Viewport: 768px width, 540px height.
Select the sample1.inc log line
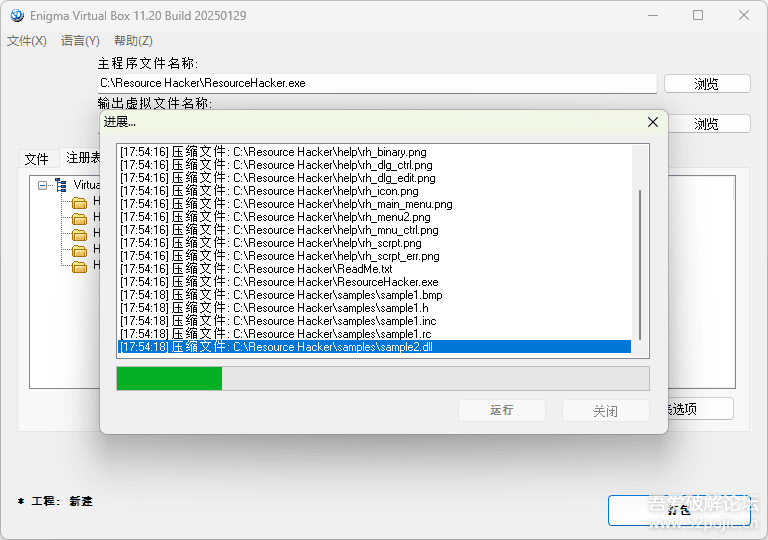[x=375, y=320]
